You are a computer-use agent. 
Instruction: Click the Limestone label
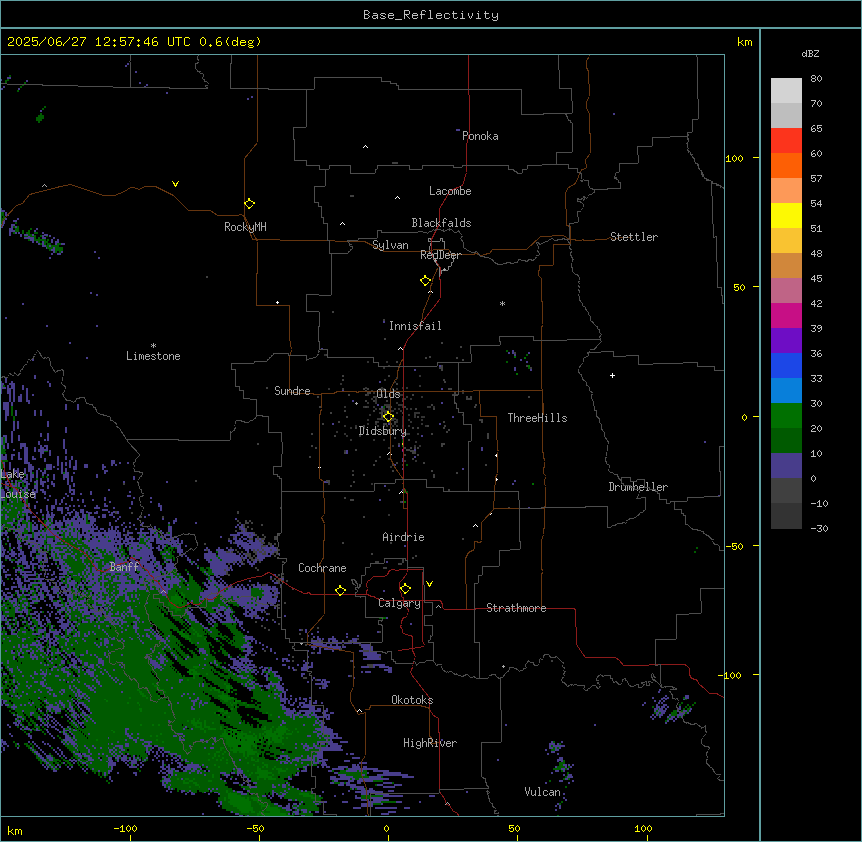point(153,356)
